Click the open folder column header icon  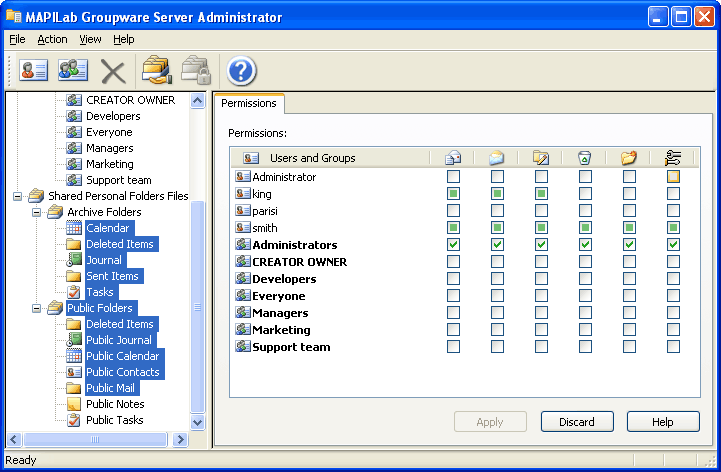[x=629, y=158]
